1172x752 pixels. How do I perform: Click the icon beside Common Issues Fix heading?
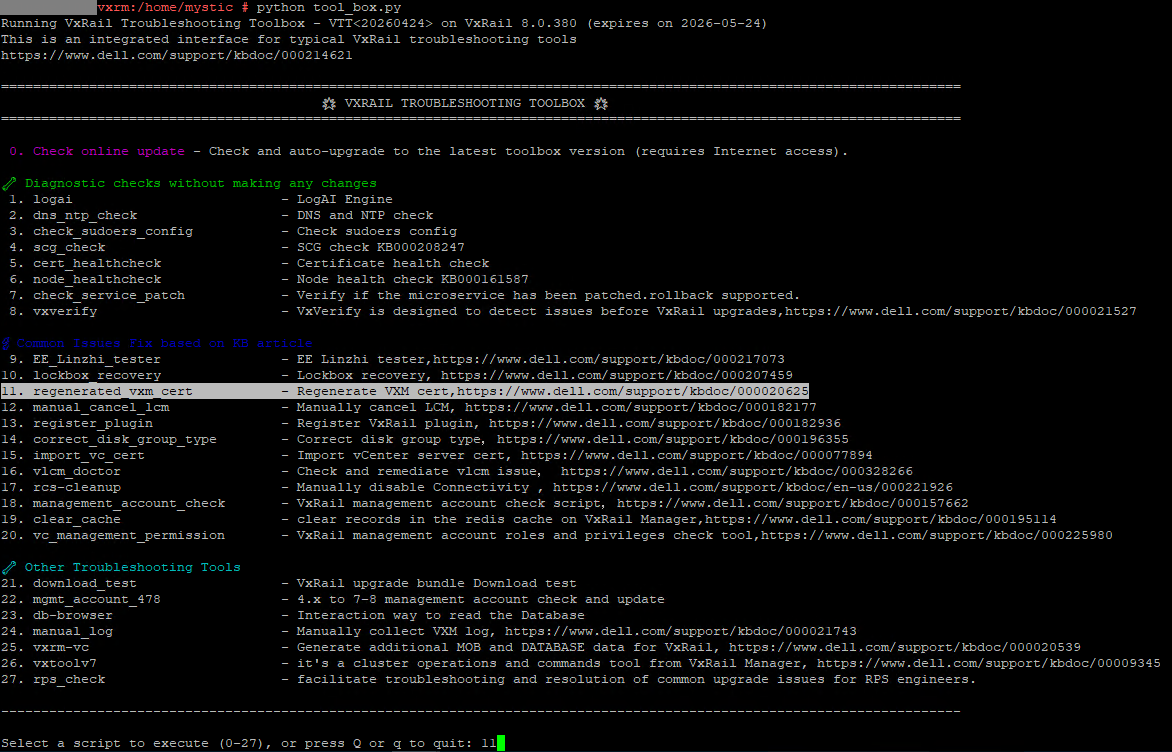point(5,343)
